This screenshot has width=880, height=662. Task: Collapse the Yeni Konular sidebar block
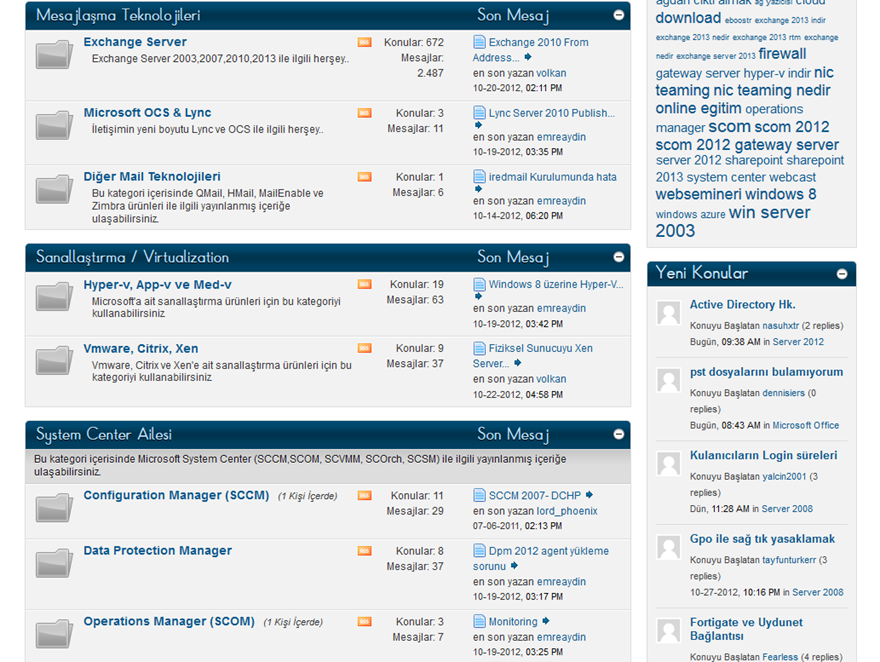click(842, 274)
